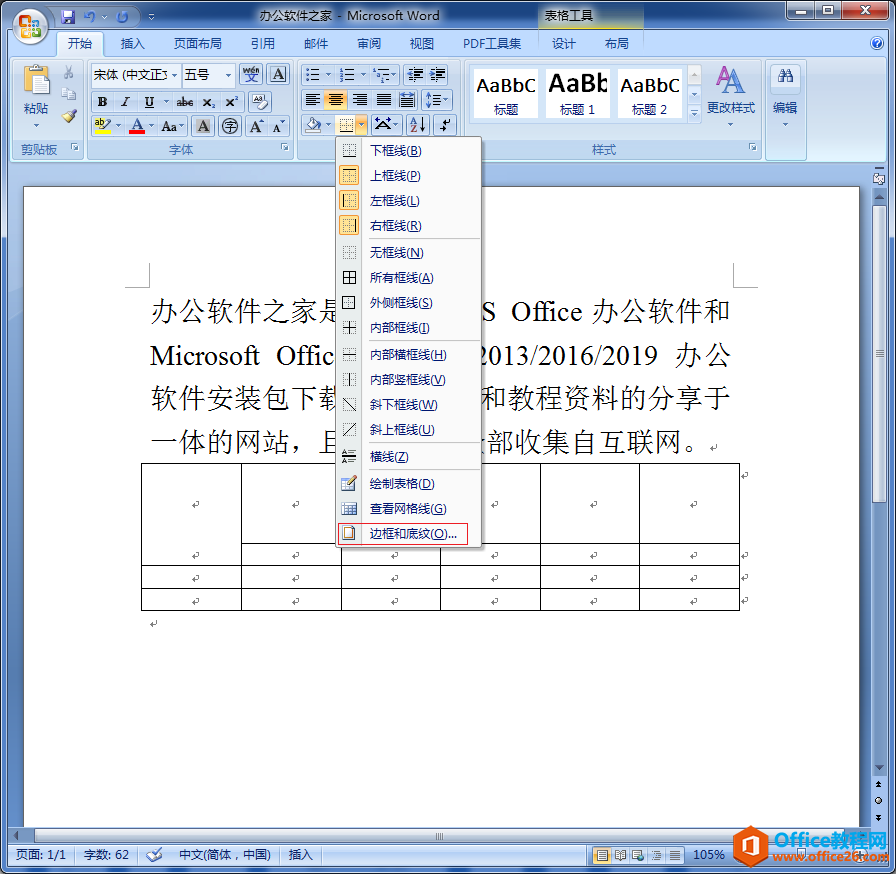Open the Editing 编辑 binoculars group
The width and height of the screenshot is (896, 874).
click(785, 95)
